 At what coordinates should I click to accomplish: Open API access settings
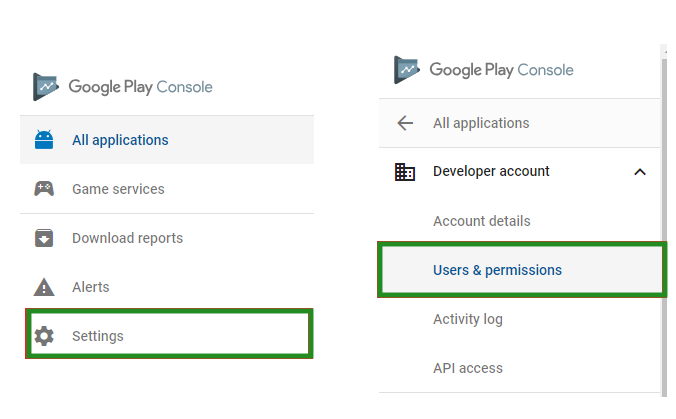[x=468, y=368]
